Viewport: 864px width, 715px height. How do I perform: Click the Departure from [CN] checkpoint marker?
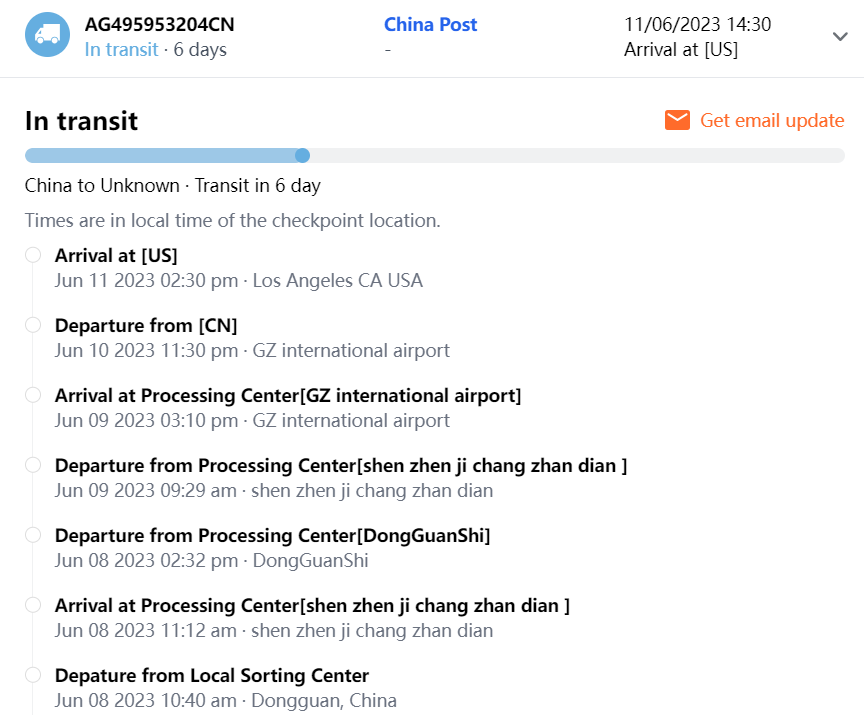[x=33, y=325]
